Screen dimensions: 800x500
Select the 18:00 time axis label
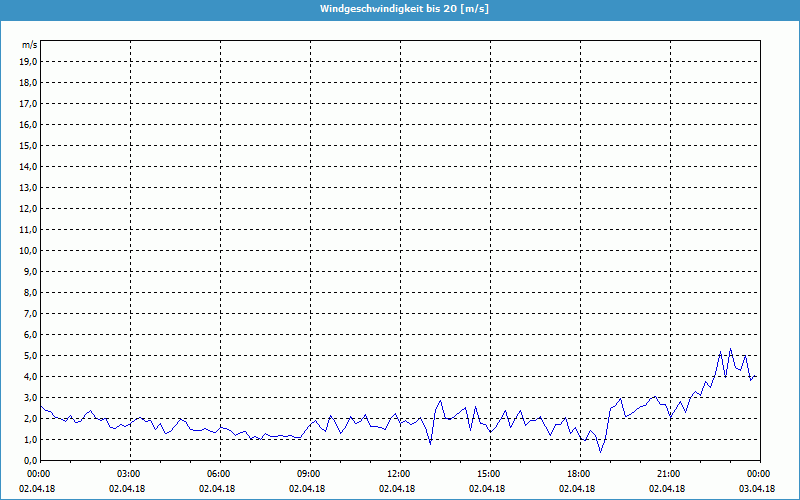pos(579,473)
